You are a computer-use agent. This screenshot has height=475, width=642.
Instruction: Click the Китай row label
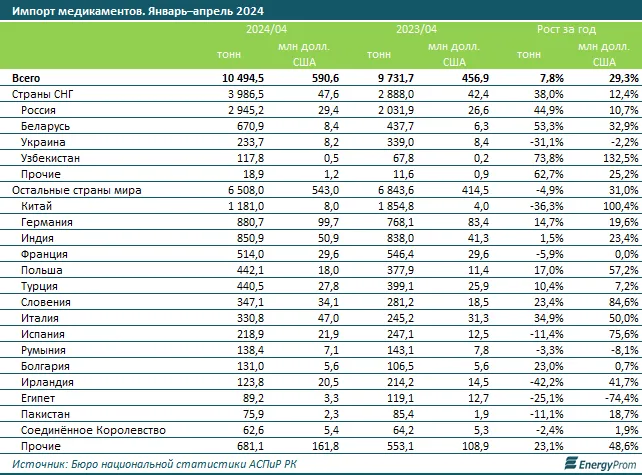point(37,206)
